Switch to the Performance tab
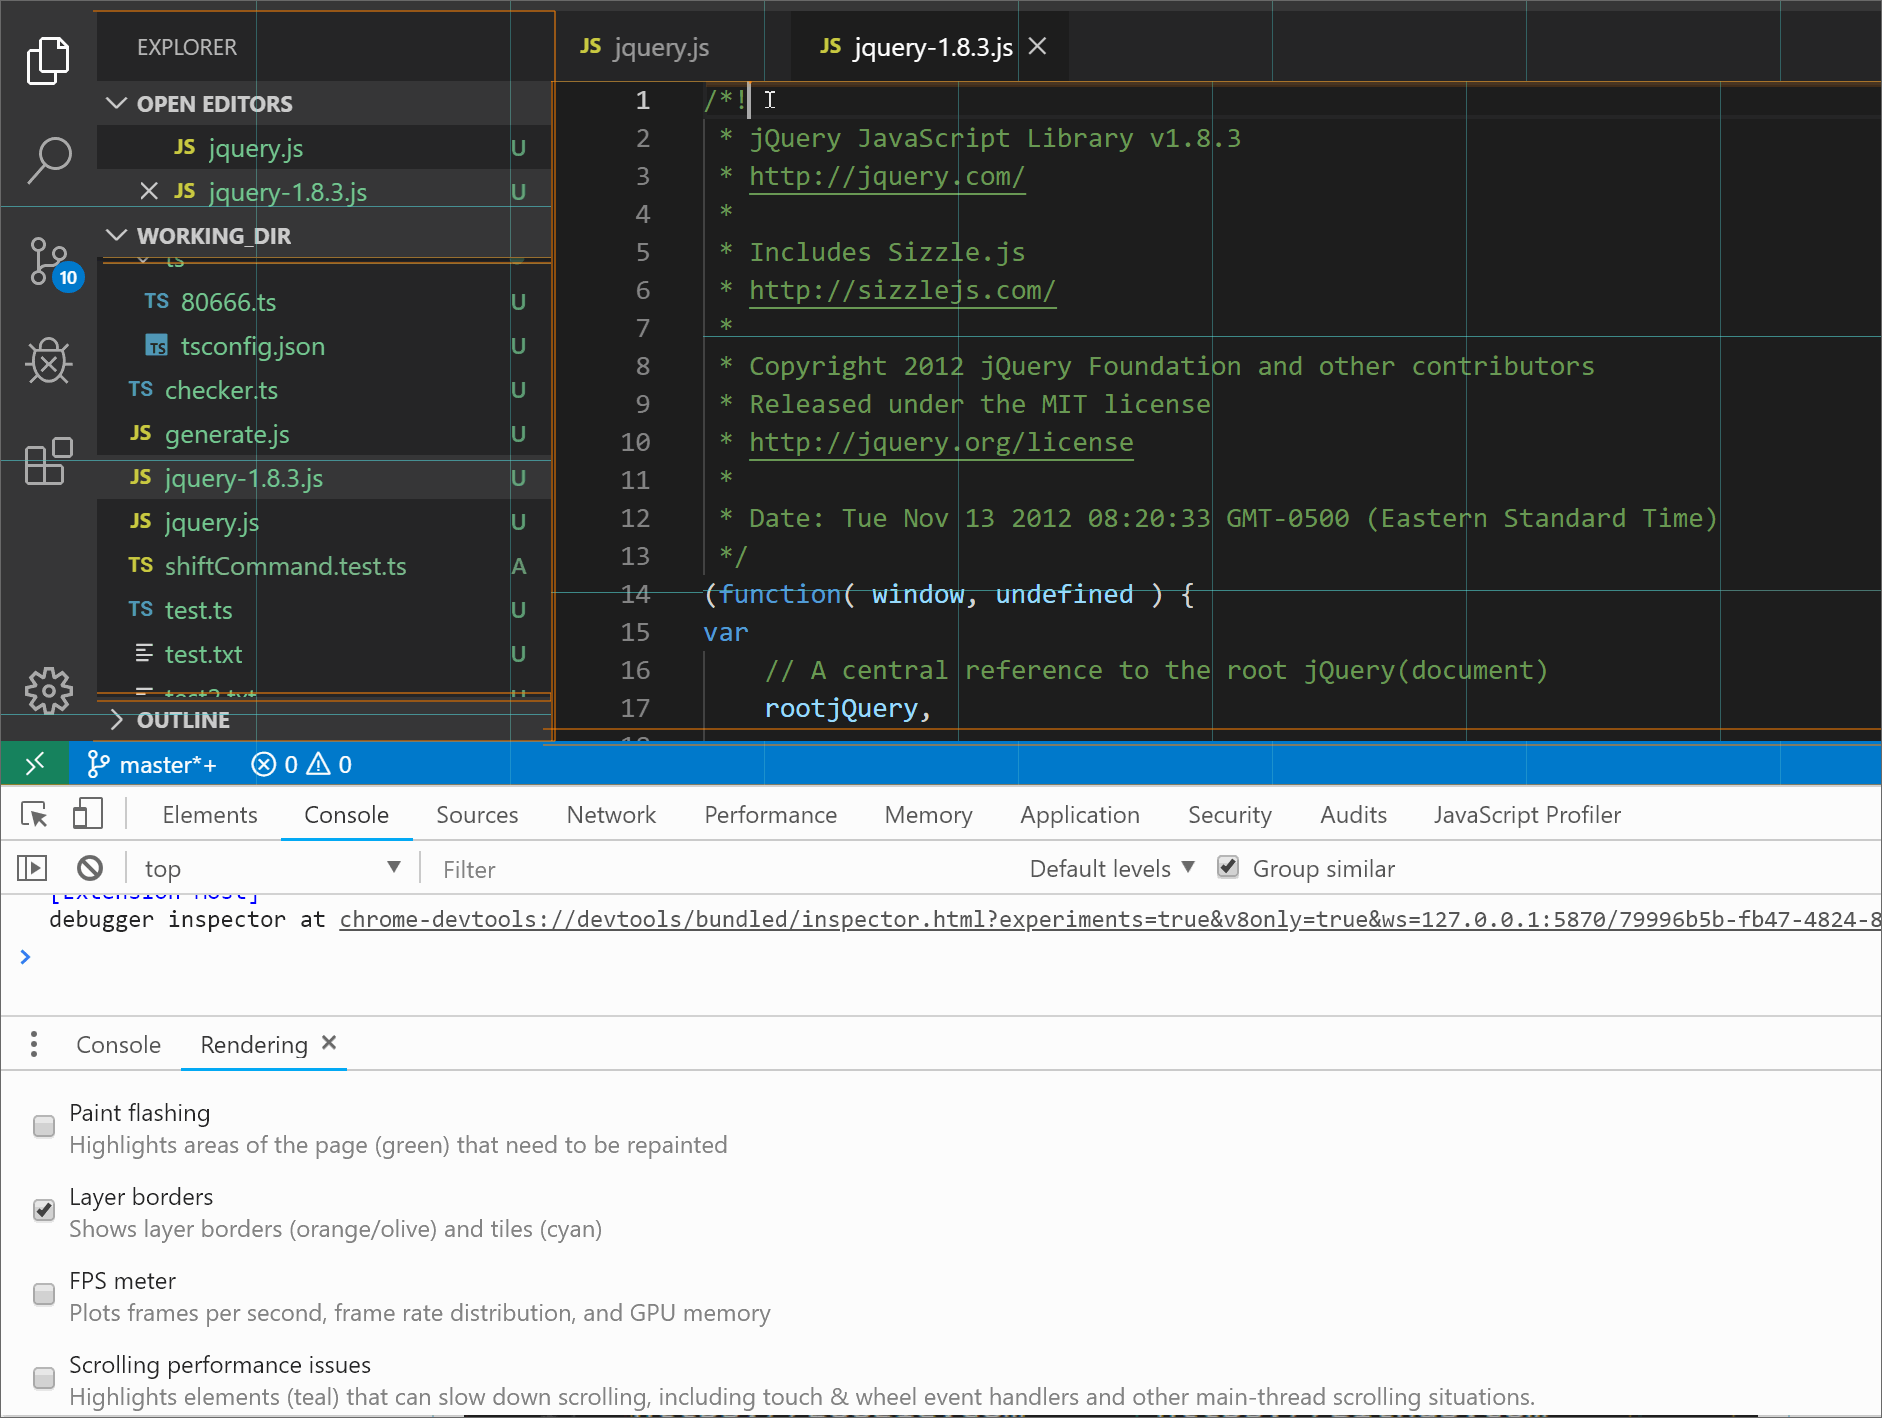Image resolution: width=1882 pixels, height=1418 pixels. (x=770, y=815)
